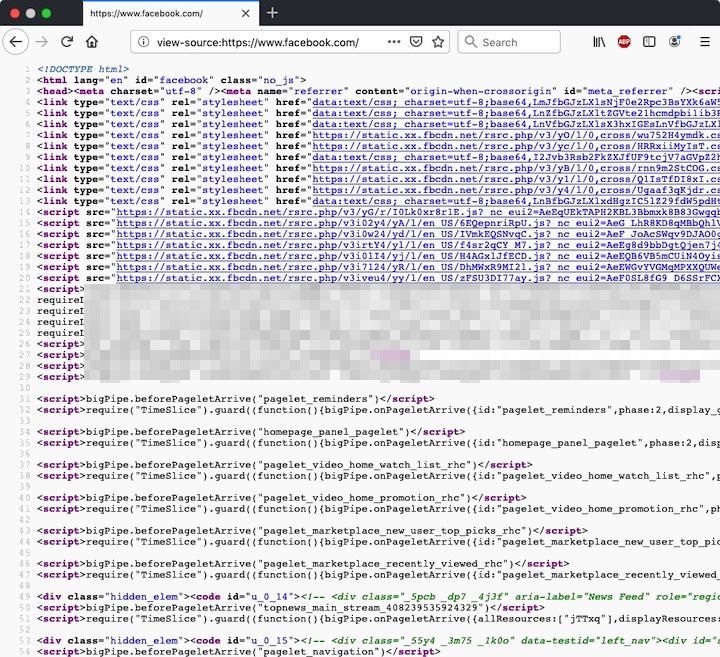
Task: Open the base64 stylesheet link on line 5
Action: (x=516, y=113)
